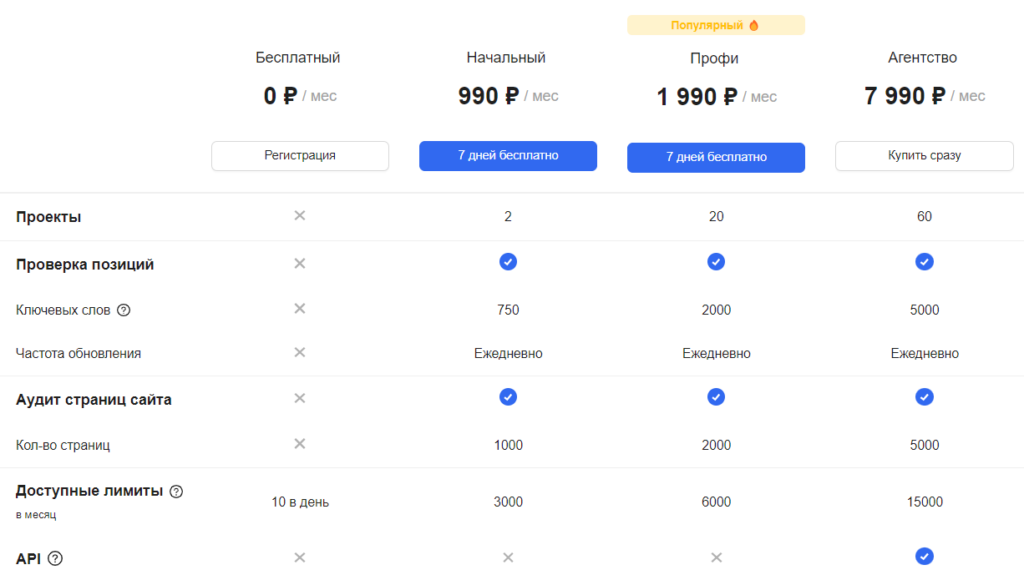Open the help tooltip beside Доступные лимиты
The width and height of the screenshot is (1024, 580).
tap(176, 491)
